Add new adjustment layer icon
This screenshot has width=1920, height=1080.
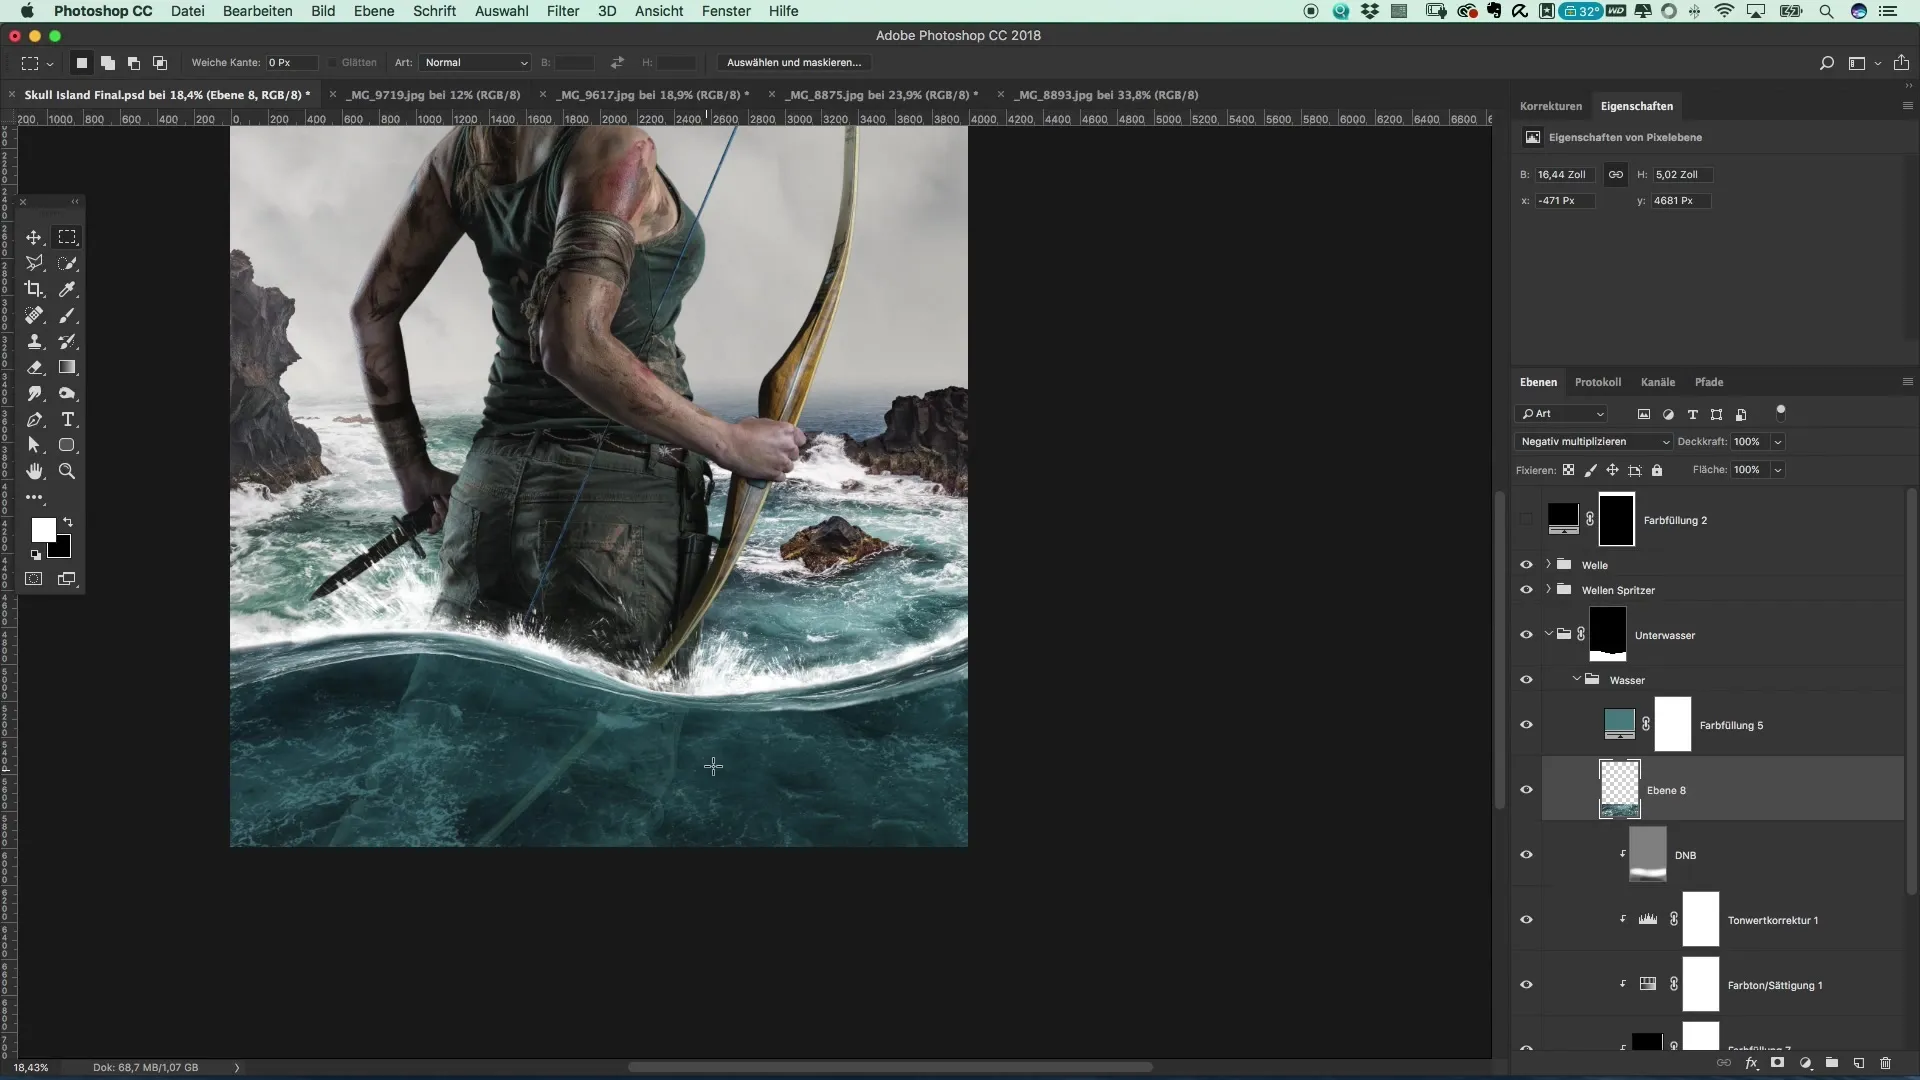coord(1805,1063)
